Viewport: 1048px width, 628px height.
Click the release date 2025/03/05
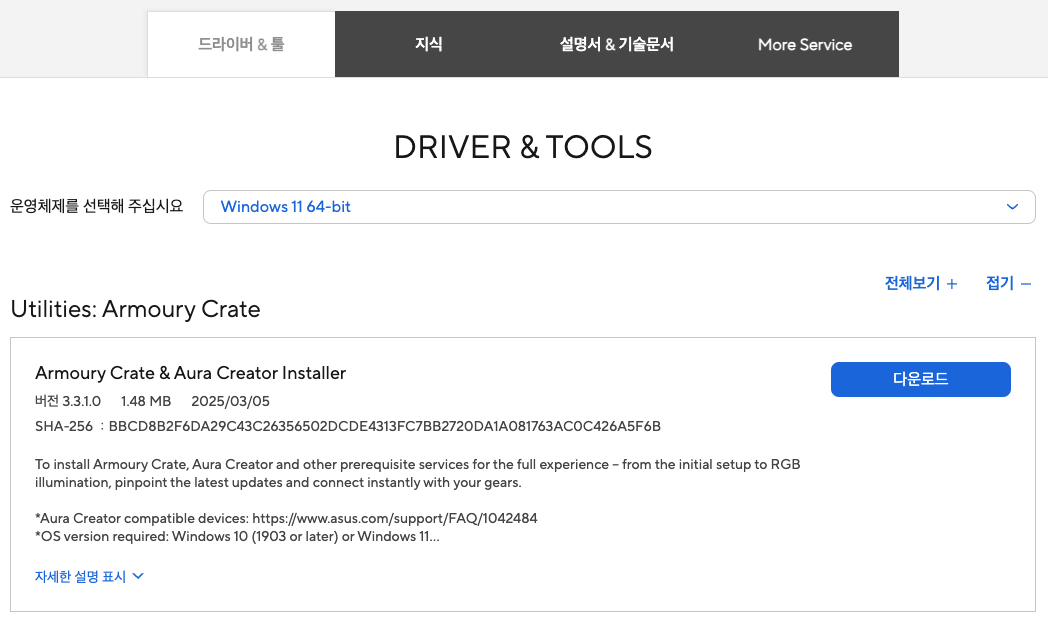coord(231,402)
